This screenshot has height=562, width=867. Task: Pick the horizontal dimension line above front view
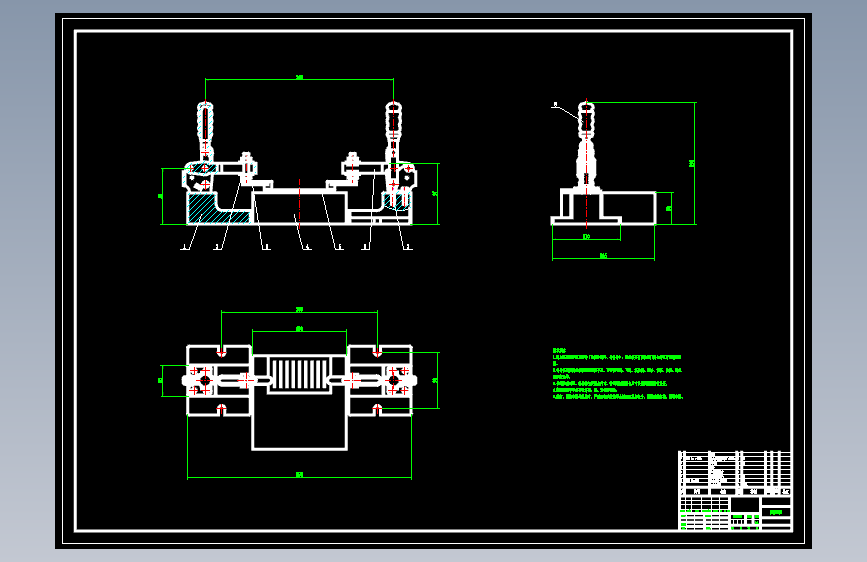pyautogui.click(x=299, y=79)
